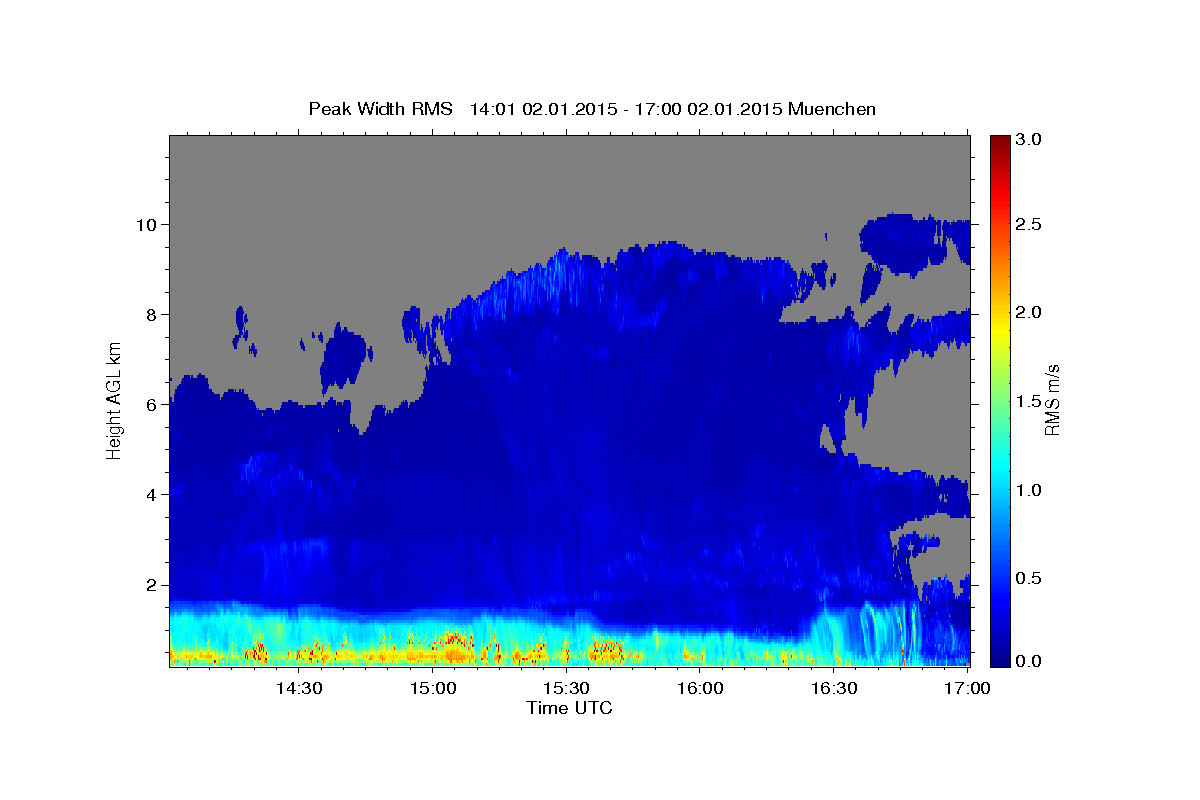
Task: Click the colorbar value 2.0
Action: coord(1029,312)
